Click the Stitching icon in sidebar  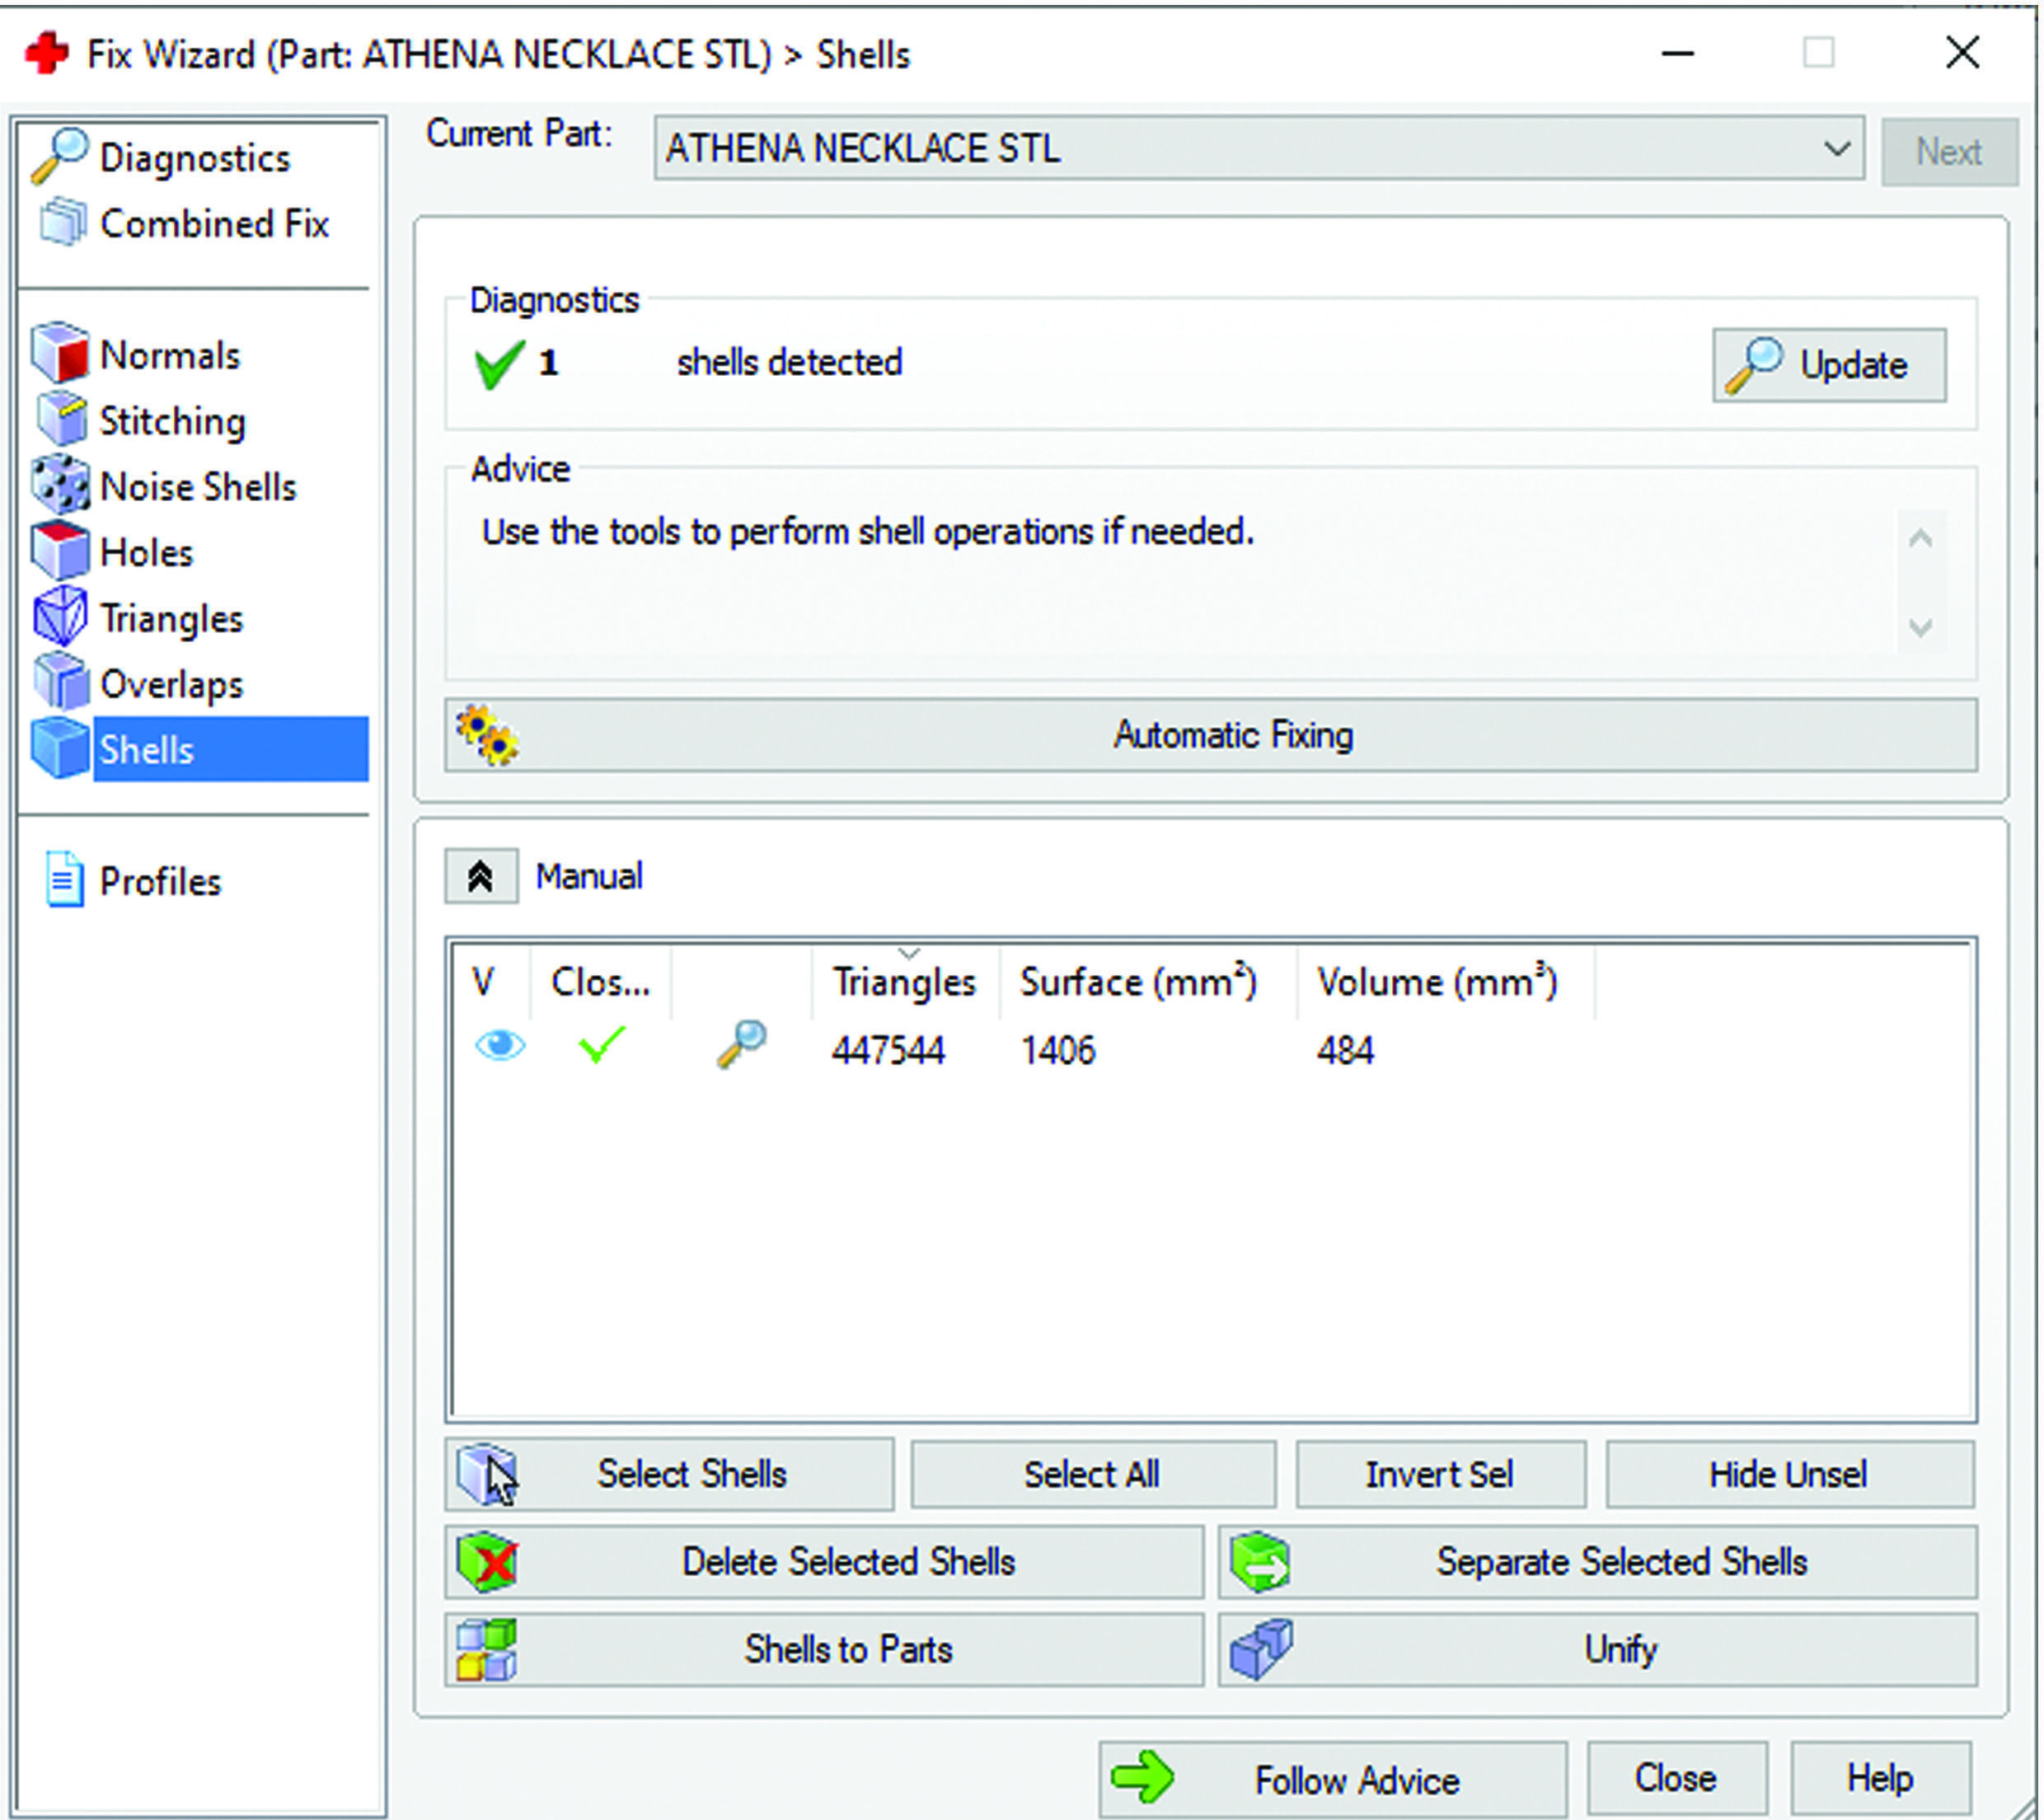(62, 419)
